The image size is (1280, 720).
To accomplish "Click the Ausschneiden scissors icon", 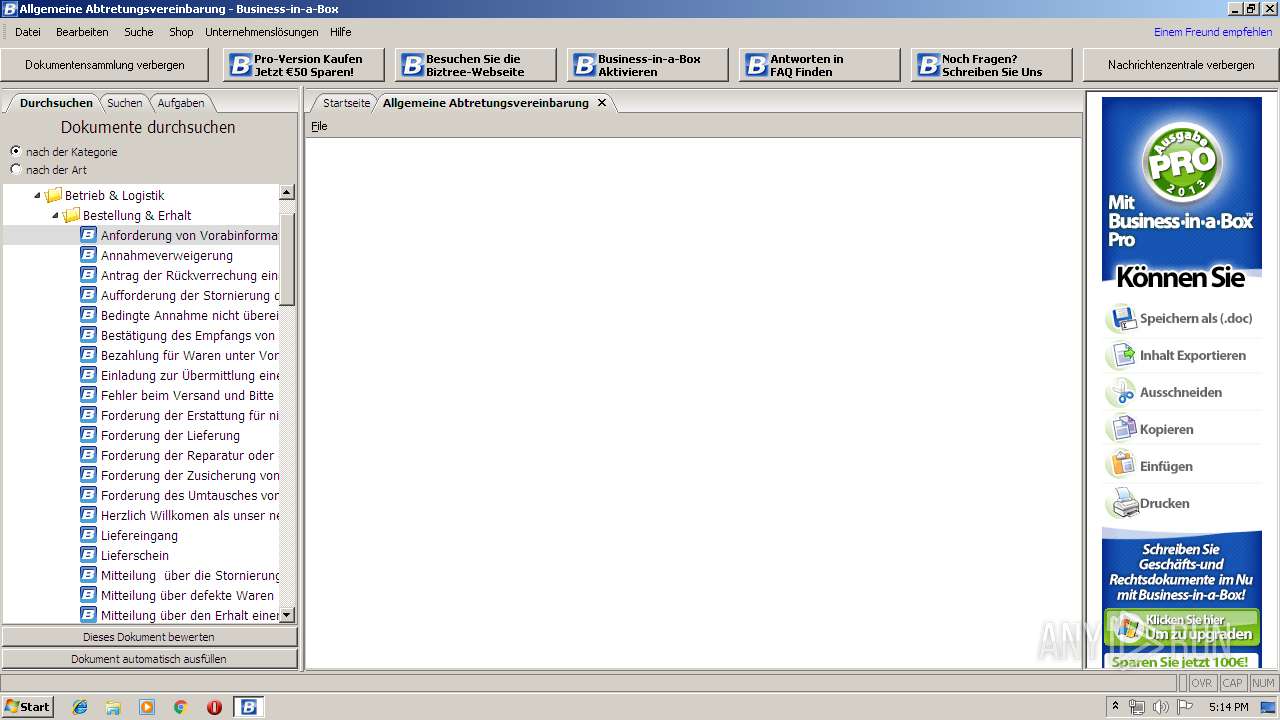I will click(x=1122, y=393).
